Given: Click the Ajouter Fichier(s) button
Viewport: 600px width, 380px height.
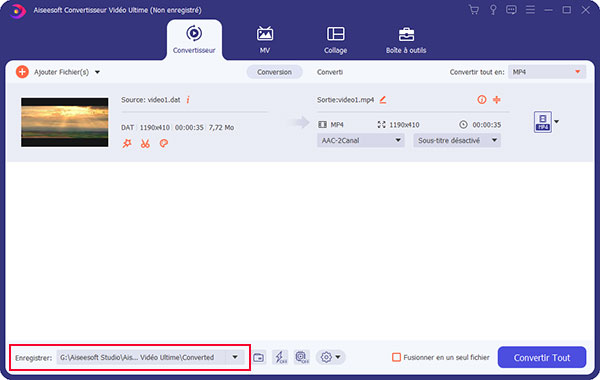Looking at the screenshot, I should (x=58, y=72).
